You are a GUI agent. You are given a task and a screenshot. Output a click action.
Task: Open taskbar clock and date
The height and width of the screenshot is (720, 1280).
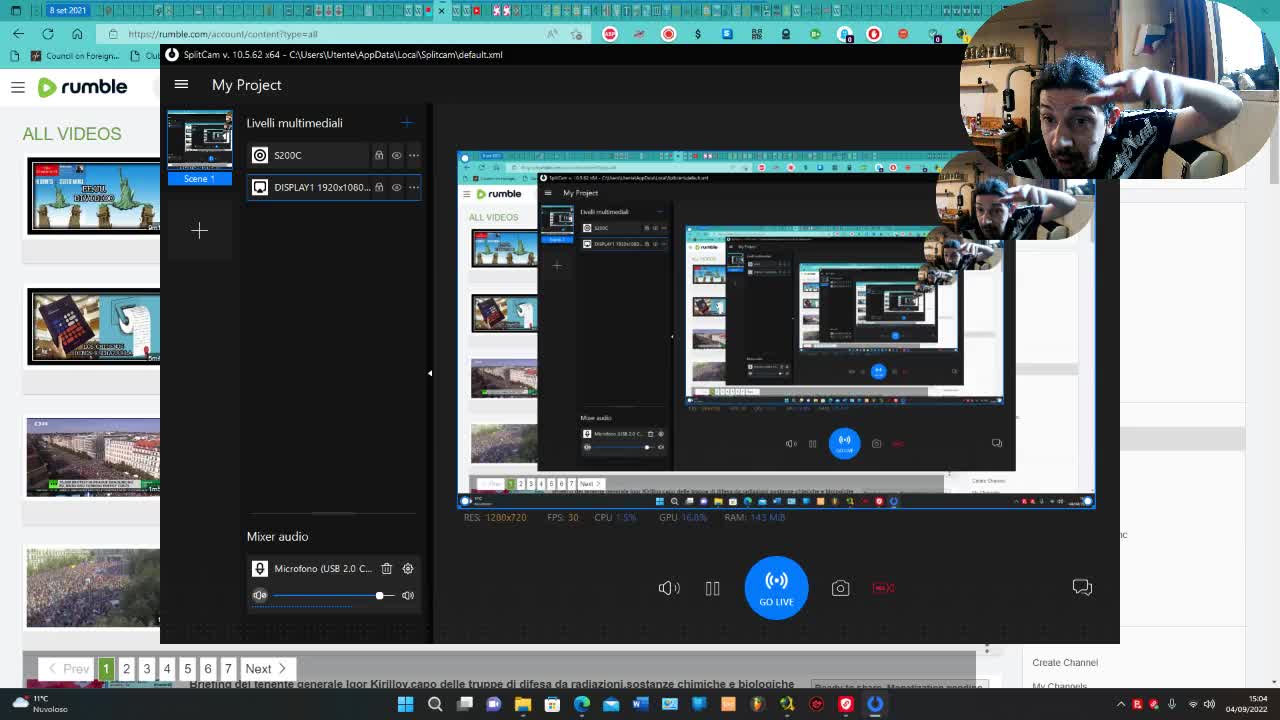pyautogui.click(x=1246, y=704)
